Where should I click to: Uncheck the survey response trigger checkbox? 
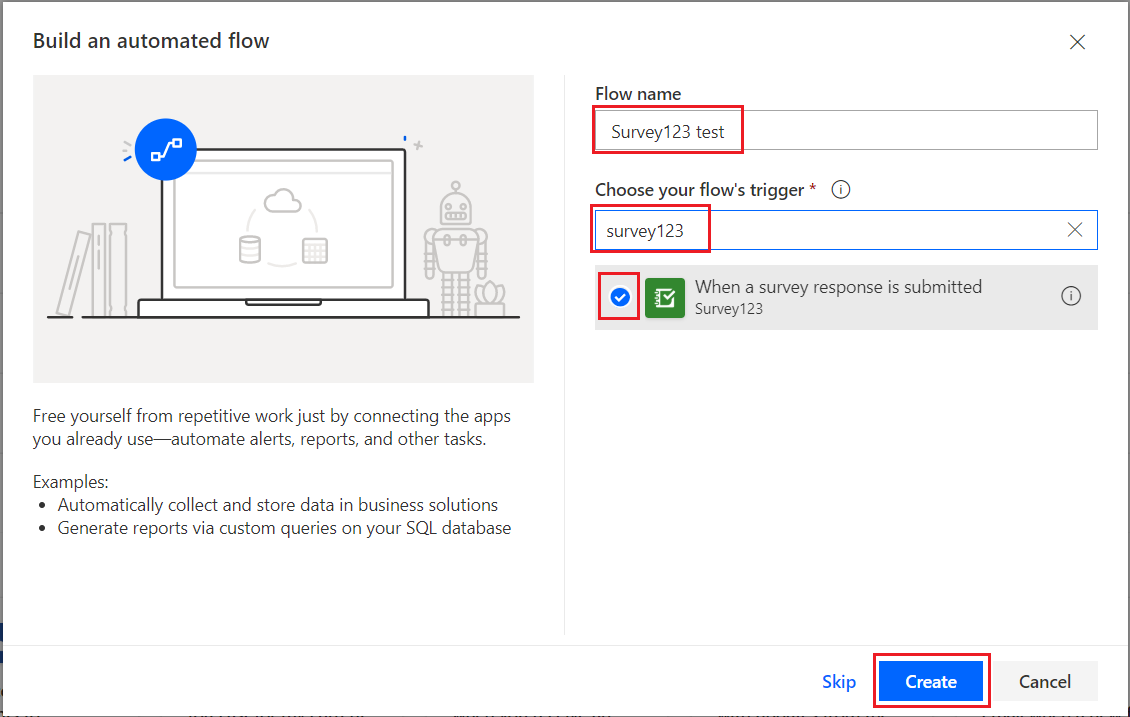point(620,297)
